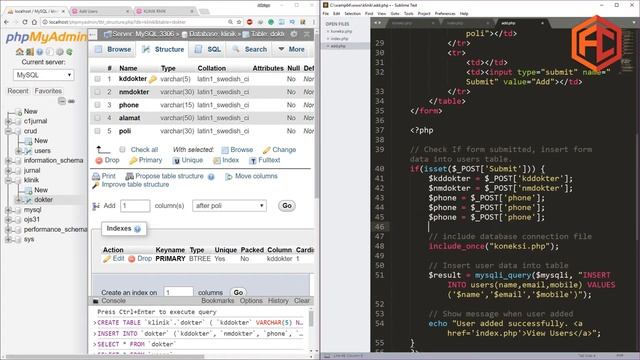
Task: Select the phone column checkbox
Action: tap(98, 105)
